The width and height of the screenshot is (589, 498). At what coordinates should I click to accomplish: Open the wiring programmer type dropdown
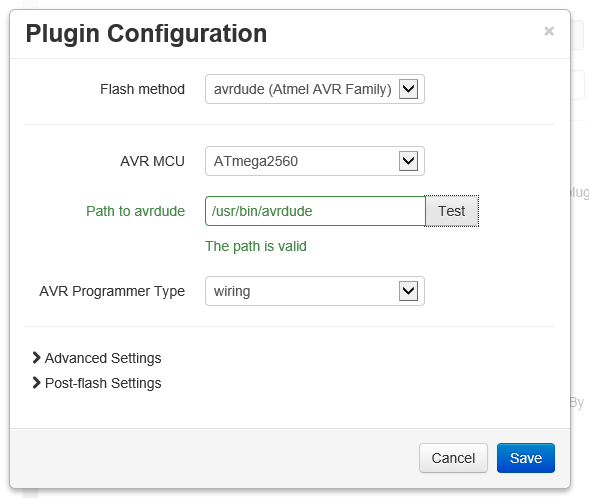[315, 291]
